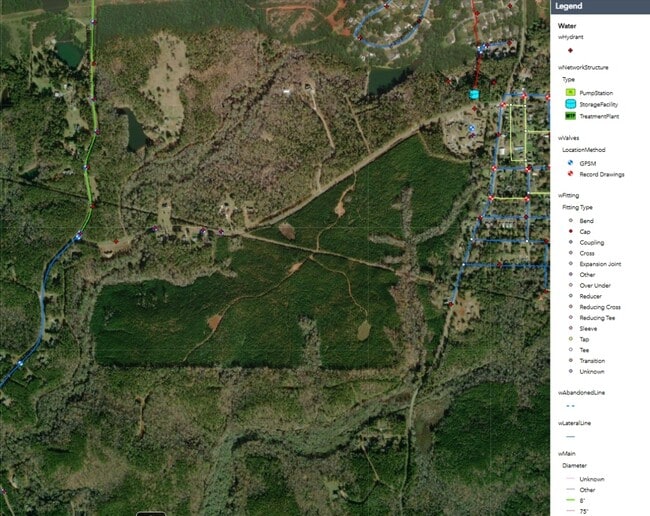The width and height of the screenshot is (650, 516).
Task: Select the Tap fitting symbol in legend
Action: [569, 339]
